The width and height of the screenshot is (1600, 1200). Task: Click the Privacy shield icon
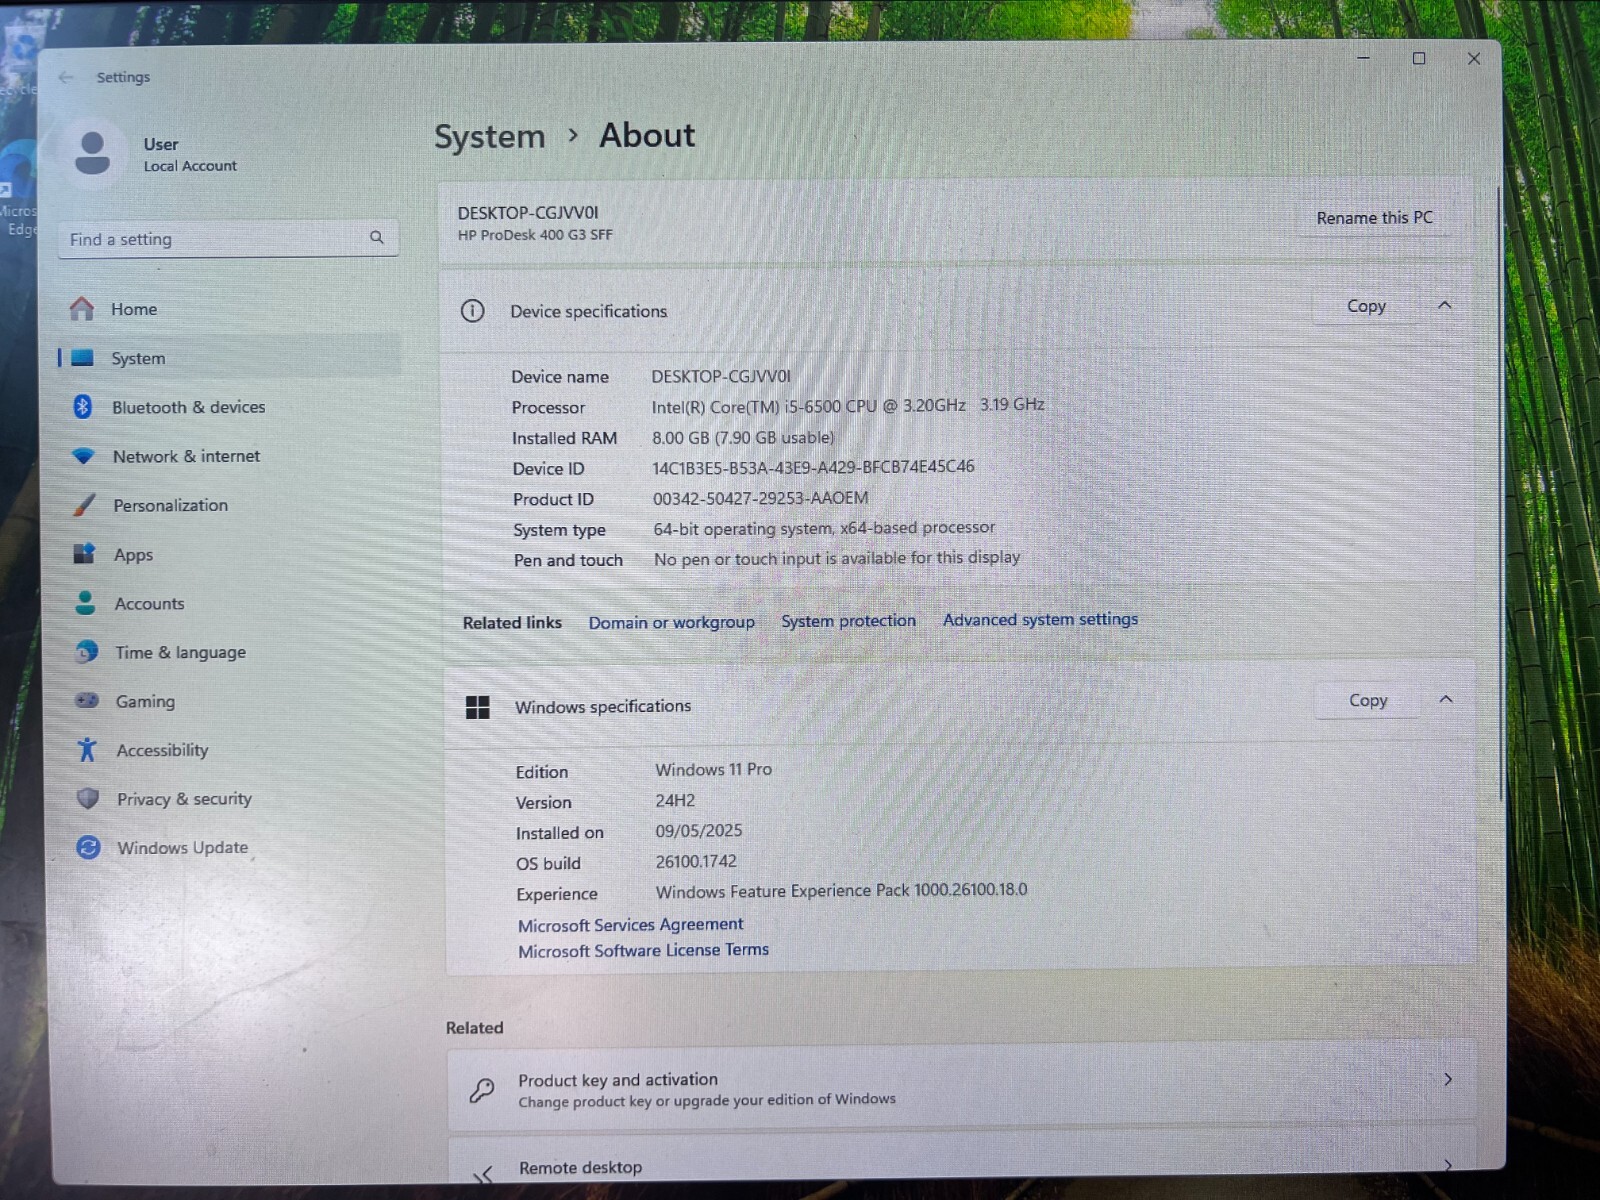tap(88, 798)
